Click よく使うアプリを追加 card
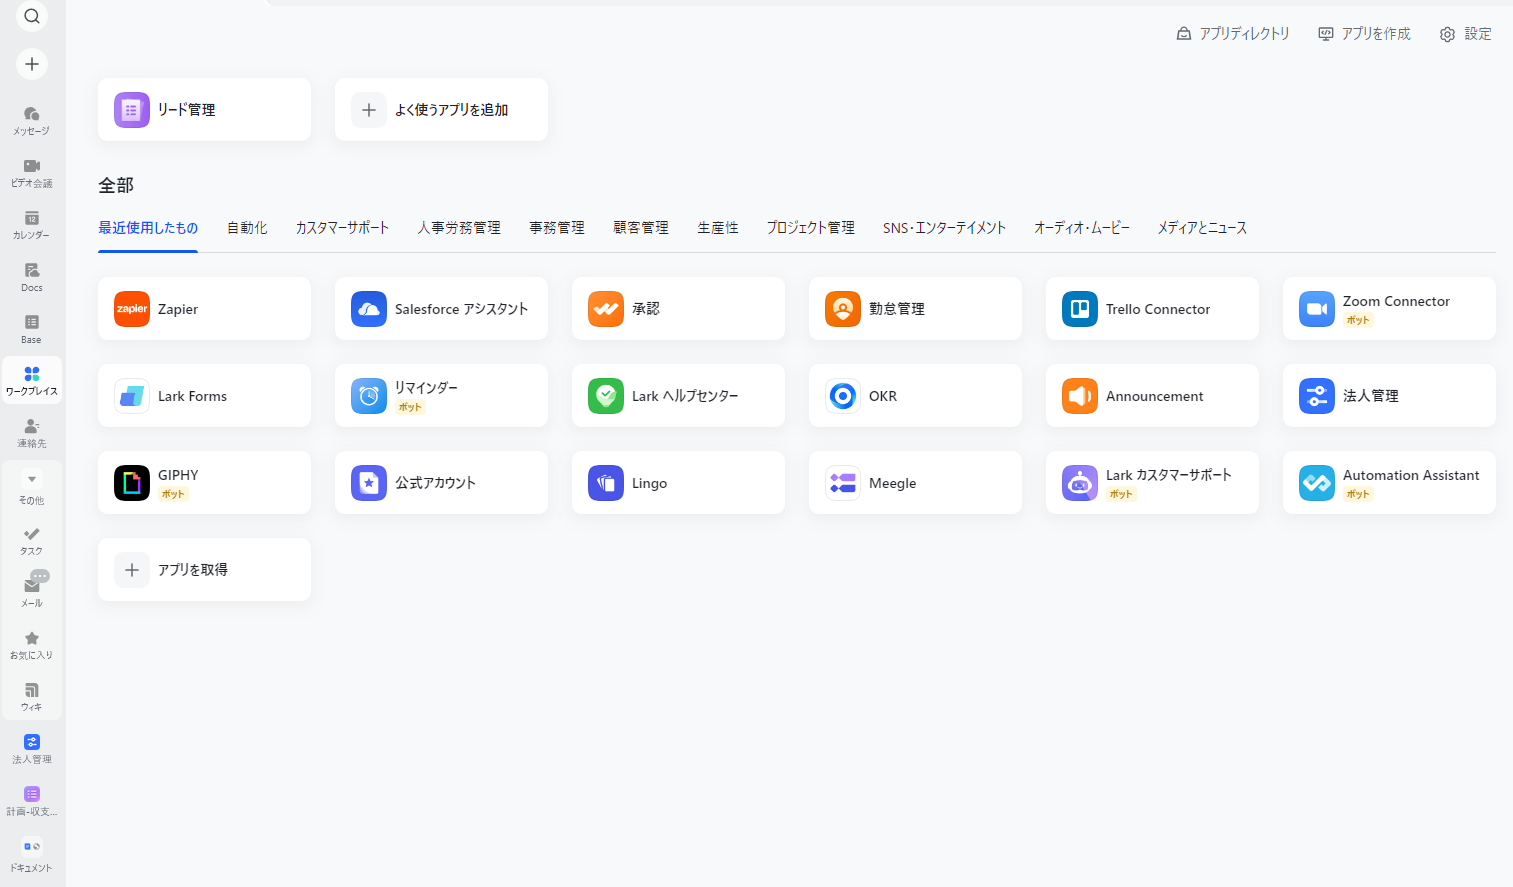Viewport: 1513px width, 887px height. click(441, 110)
